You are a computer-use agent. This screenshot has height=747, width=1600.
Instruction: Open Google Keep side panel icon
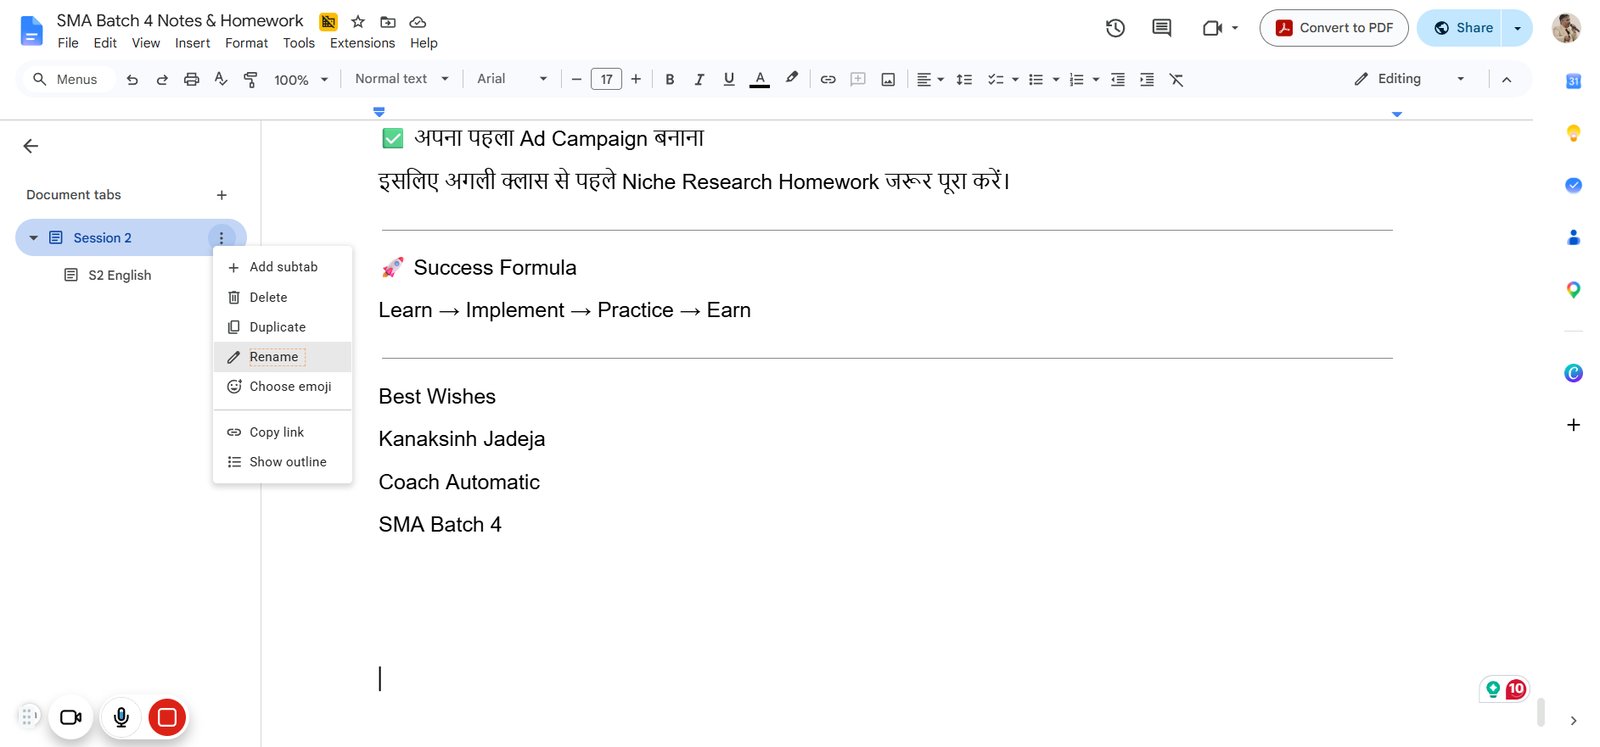(x=1573, y=133)
